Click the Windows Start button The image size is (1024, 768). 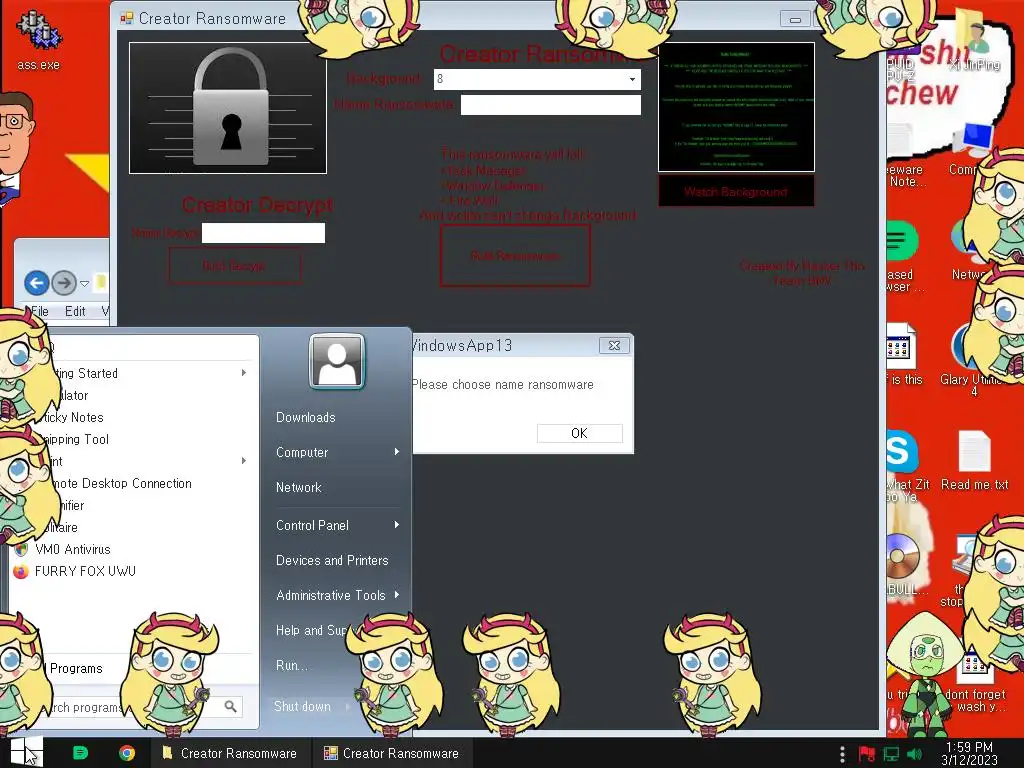pyautogui.click(x=26, y=752)
